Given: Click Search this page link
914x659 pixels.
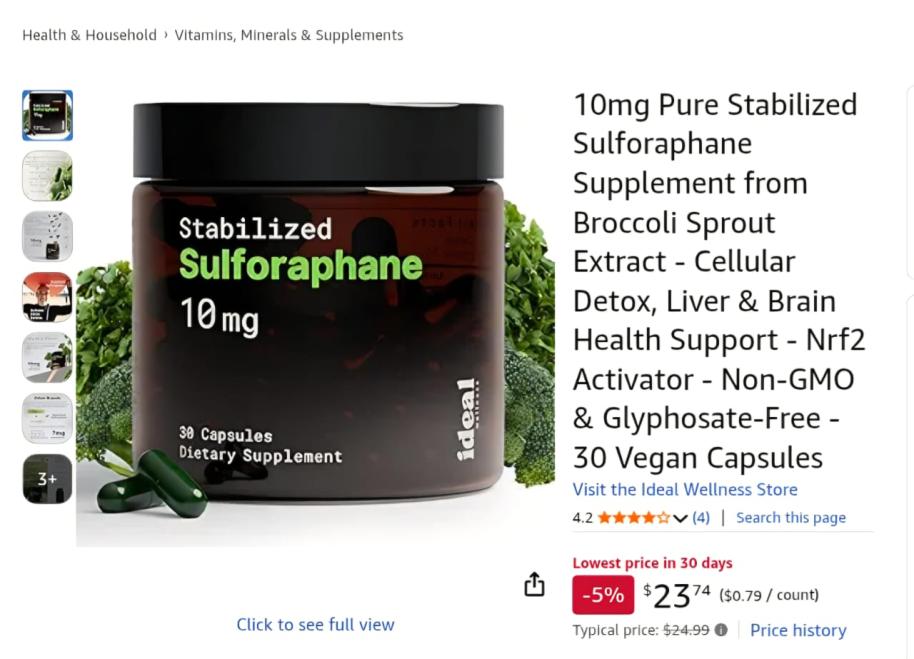Looking at the screenshot, I should [x=791, y=517].
